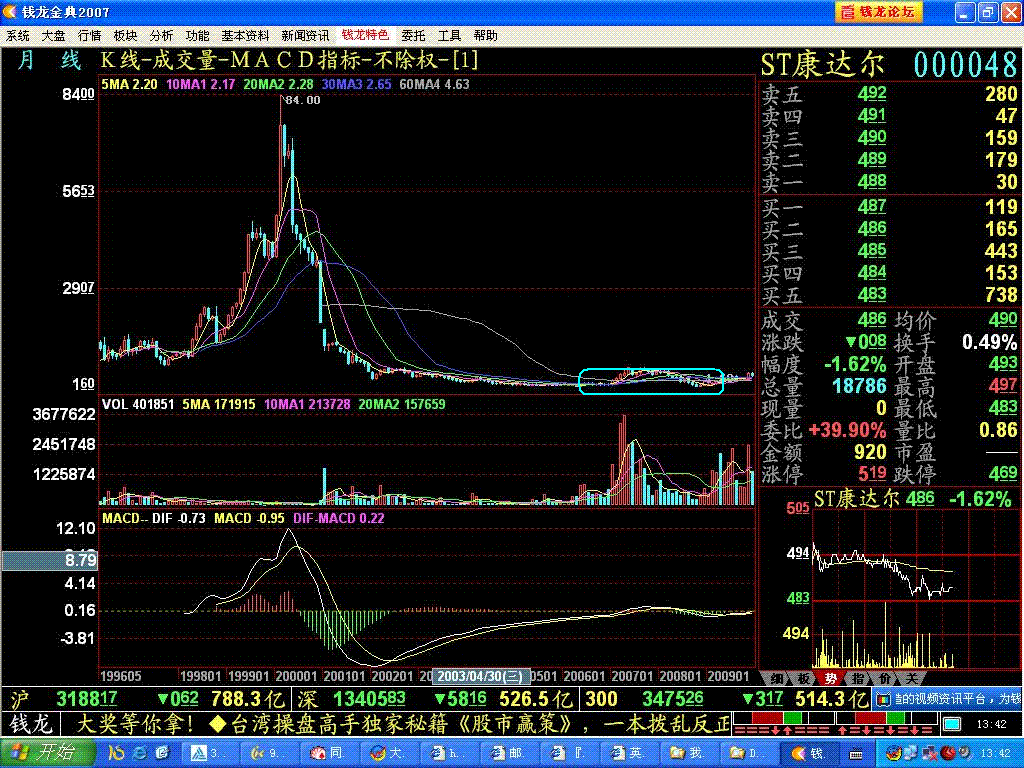This screenshot has height=768, width=1024.
Task: Open the 功能 menu
Action: point(197,36)
